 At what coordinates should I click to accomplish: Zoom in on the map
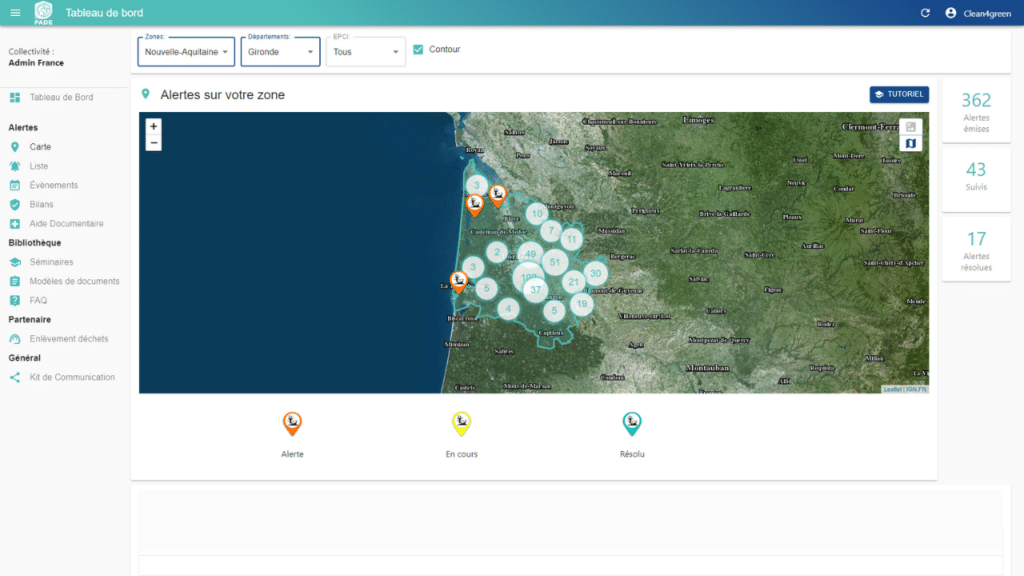pyautogui.click(x=153, y=127)
